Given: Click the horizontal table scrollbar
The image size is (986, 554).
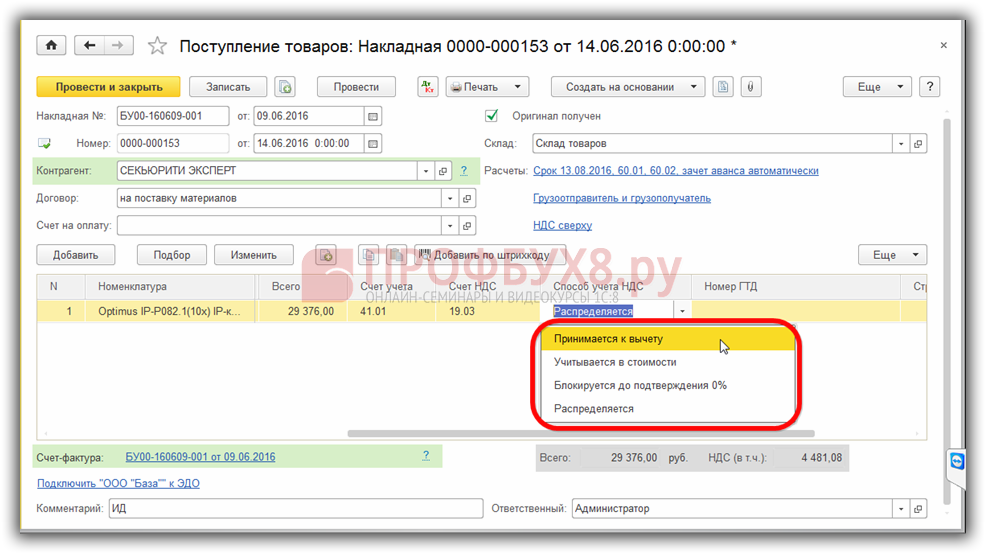Looking at the screenshot, I should pyautogui.click(x=580, y=434).
